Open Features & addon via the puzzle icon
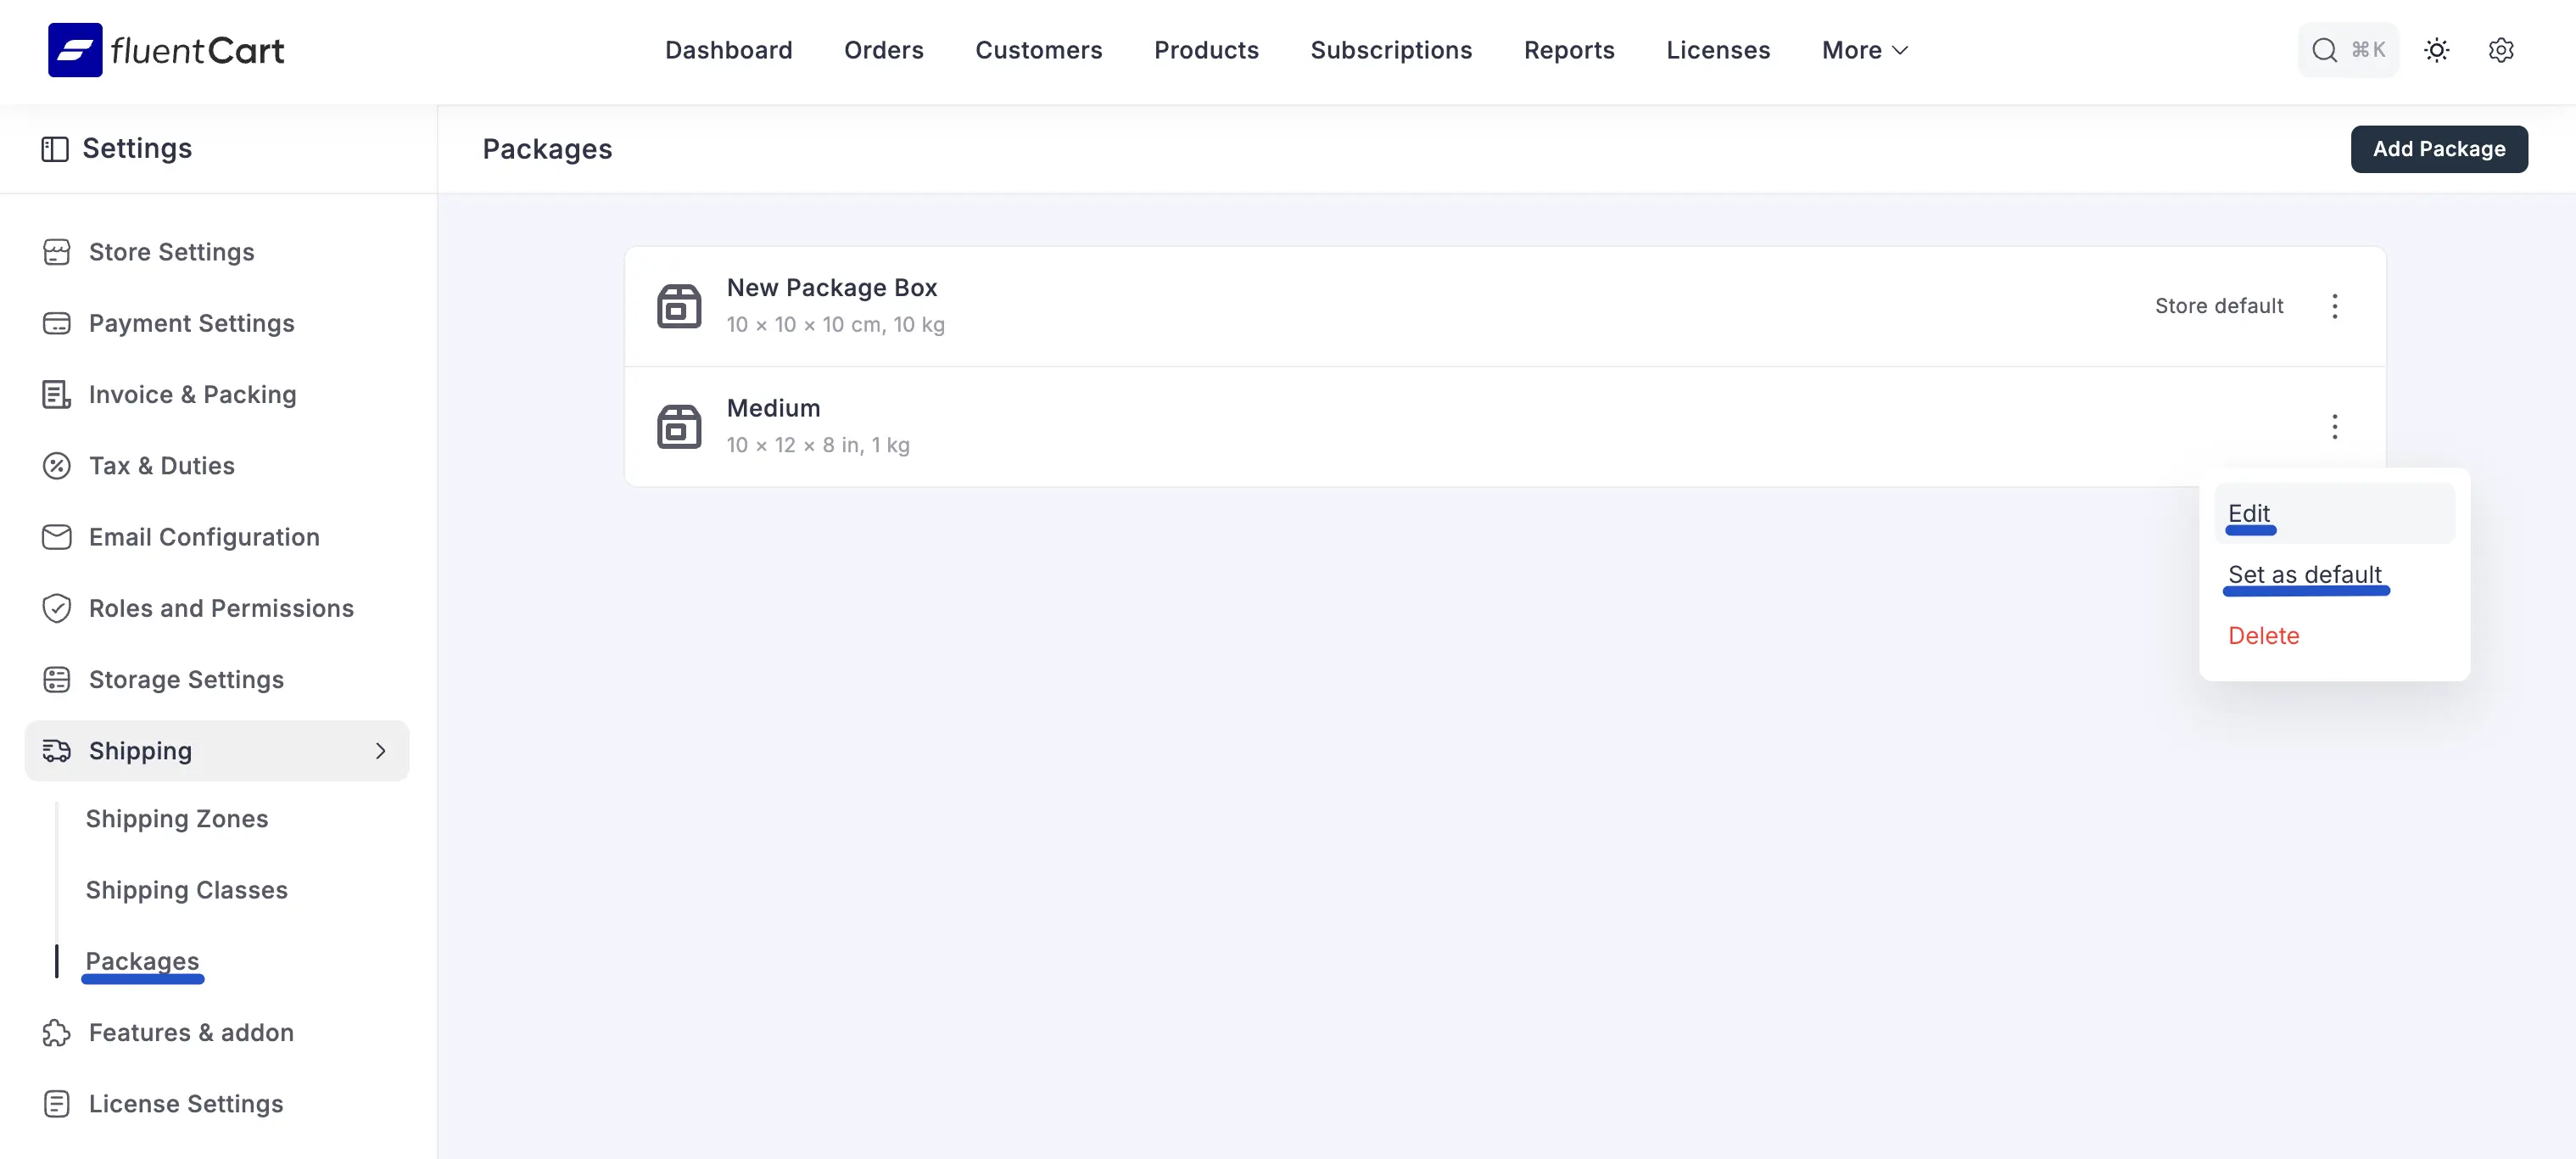Screen dimensions: 2576x1159 pos(57,1032)
